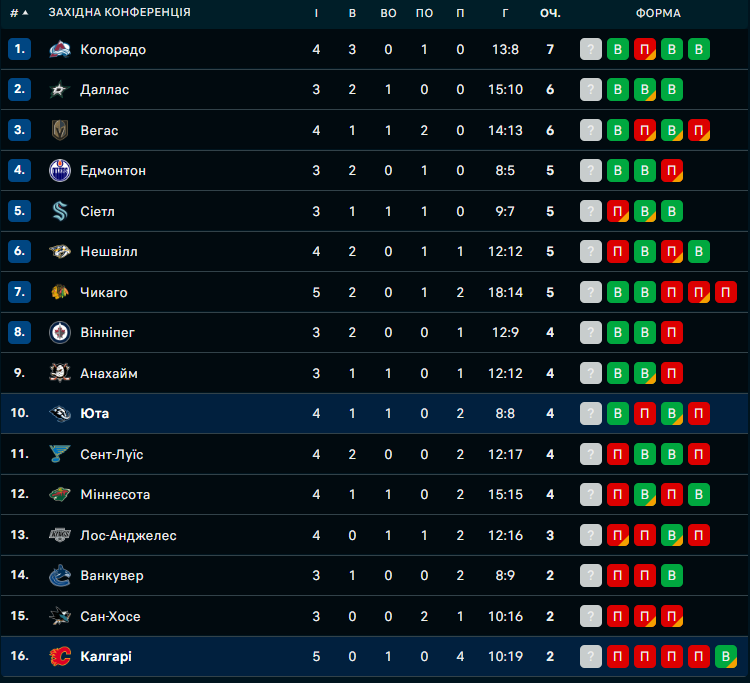Sort table by В wins column header
Image resolution: width=750 pixels, height=683 pixels.
coord(352,13)
